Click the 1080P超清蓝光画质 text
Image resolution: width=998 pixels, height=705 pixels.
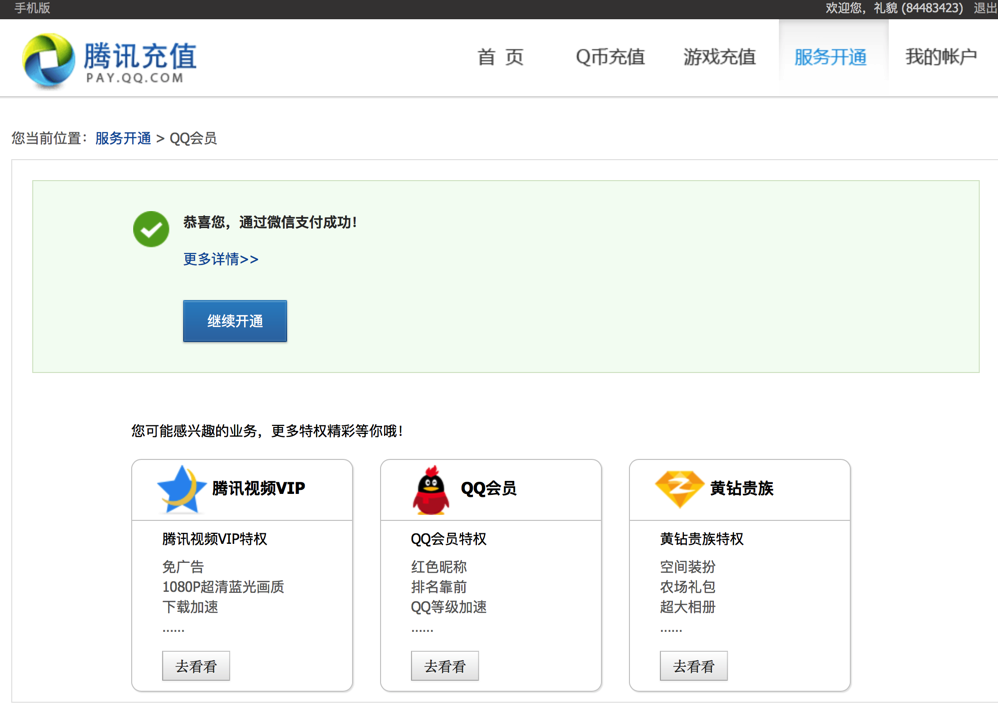click(x=223, y=587)
